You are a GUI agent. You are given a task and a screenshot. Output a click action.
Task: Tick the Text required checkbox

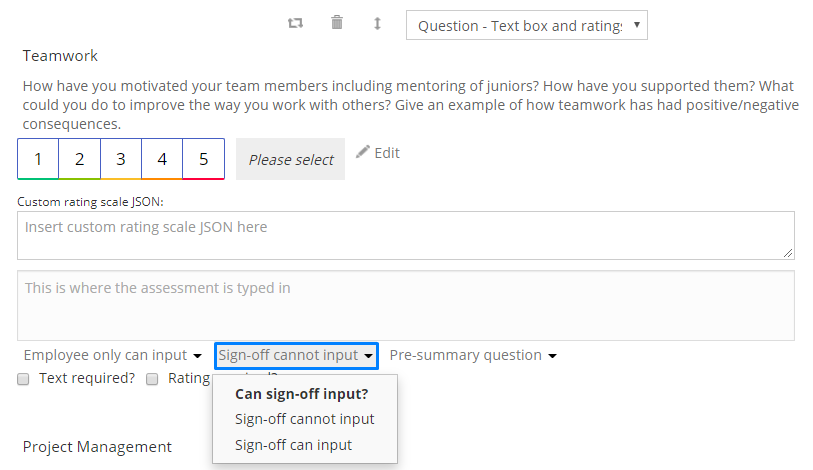pos(23,379)
